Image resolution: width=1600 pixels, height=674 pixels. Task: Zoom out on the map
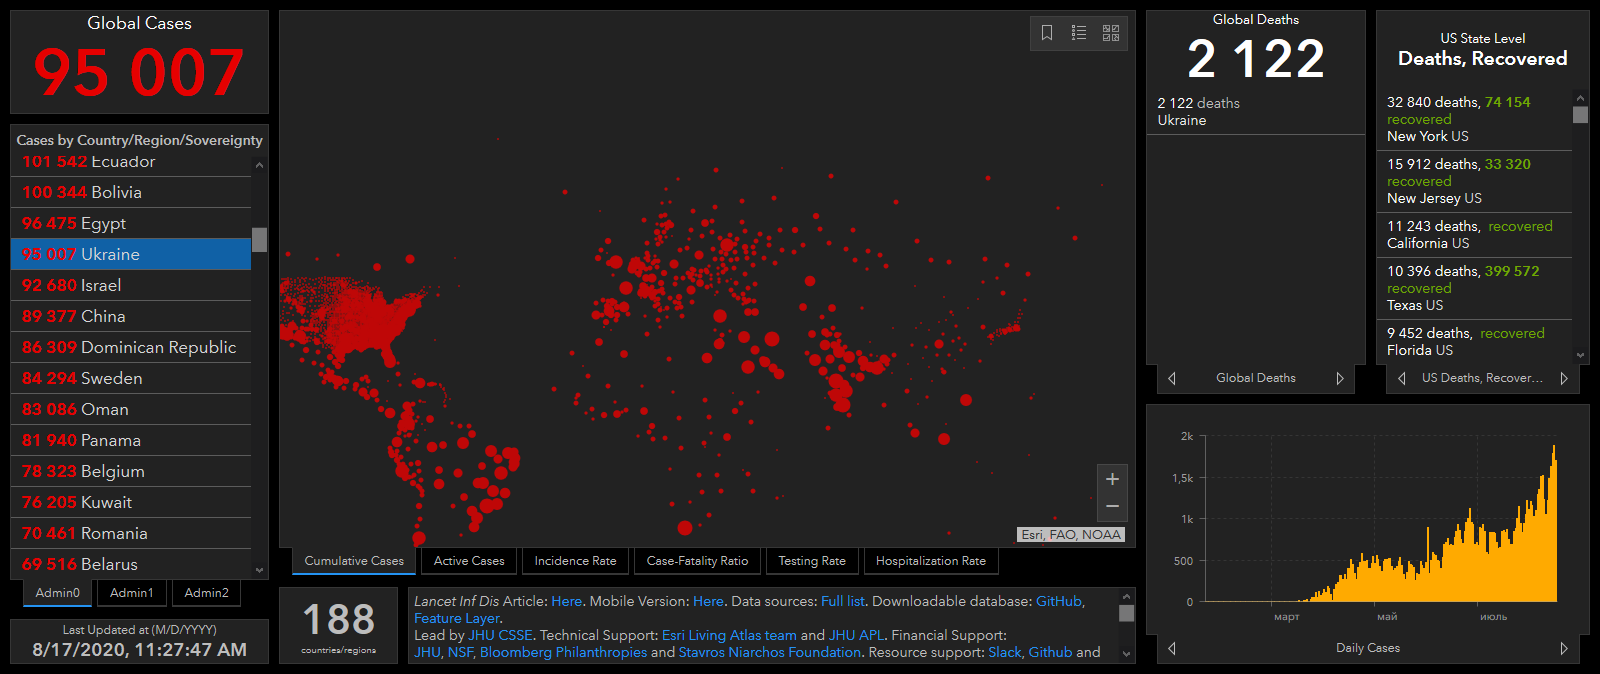1112,507
